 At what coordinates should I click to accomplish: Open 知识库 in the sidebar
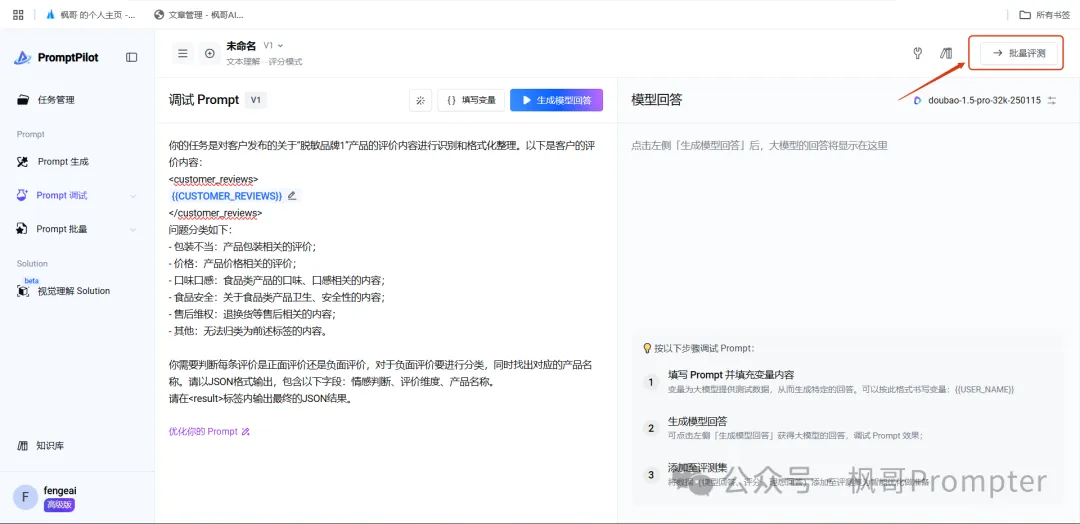(50, 446)
